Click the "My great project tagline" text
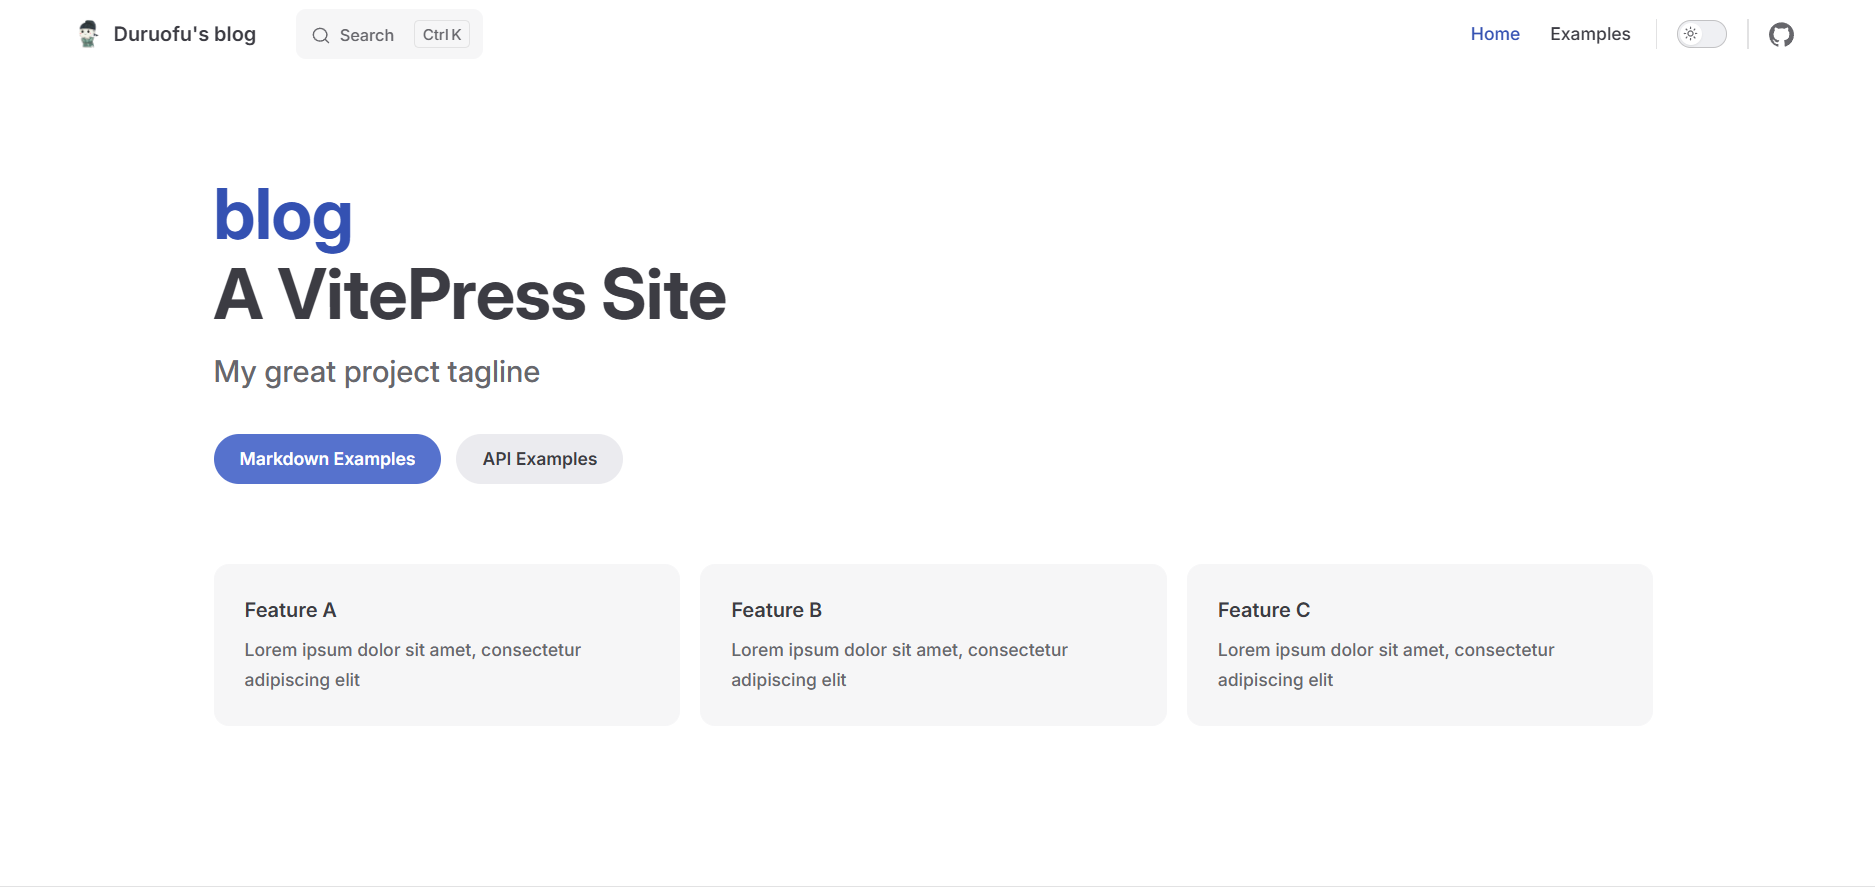Screen dimensions: 1875x893 tap(377, 372)
